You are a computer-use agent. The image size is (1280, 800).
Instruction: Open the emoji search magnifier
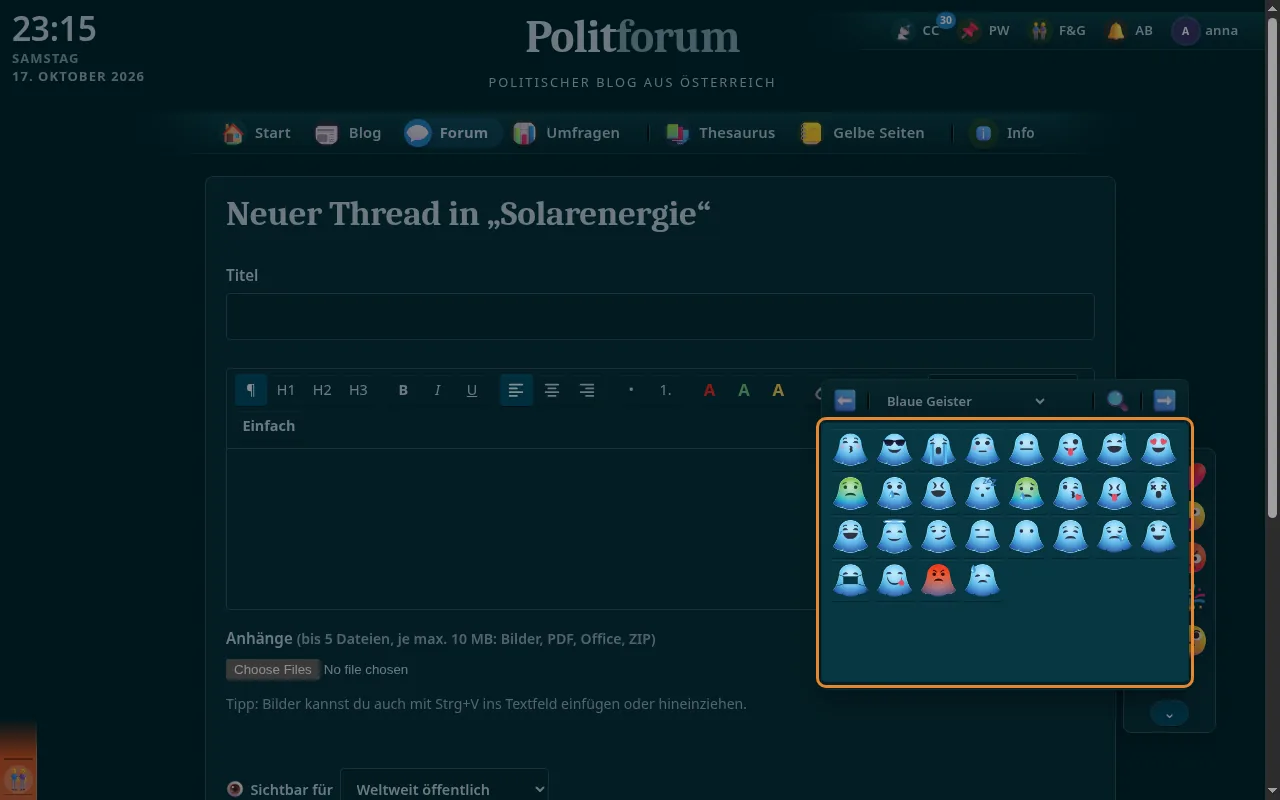1117,401
